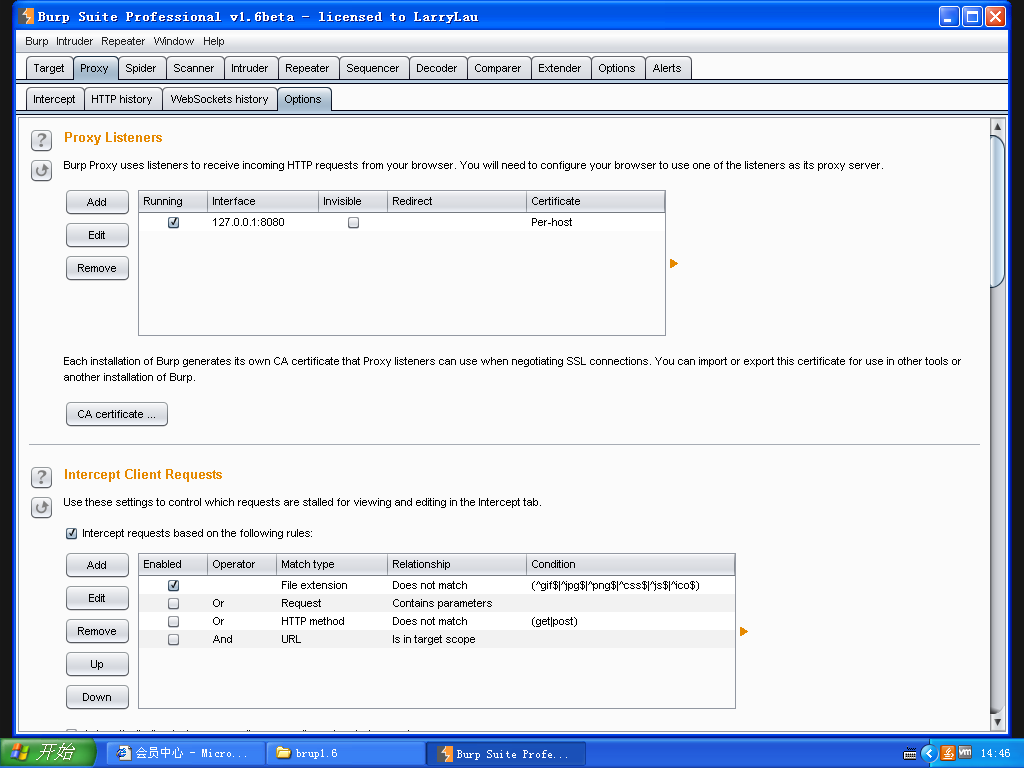
Task: Click the CA certificate button
Action: point(116,414)
